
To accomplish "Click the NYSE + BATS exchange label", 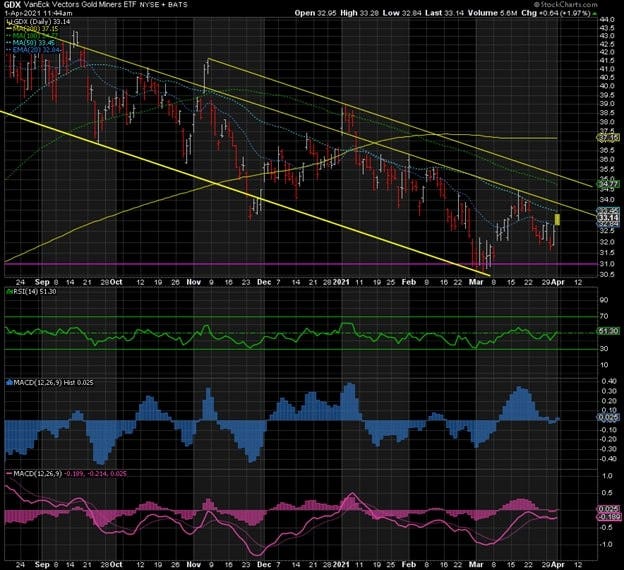I will pos(163,5).
